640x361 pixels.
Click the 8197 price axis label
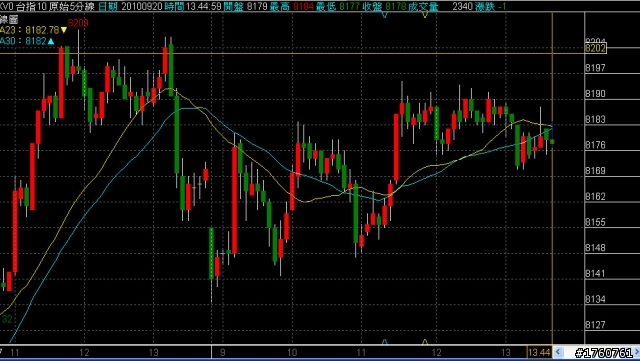(596, 68)
